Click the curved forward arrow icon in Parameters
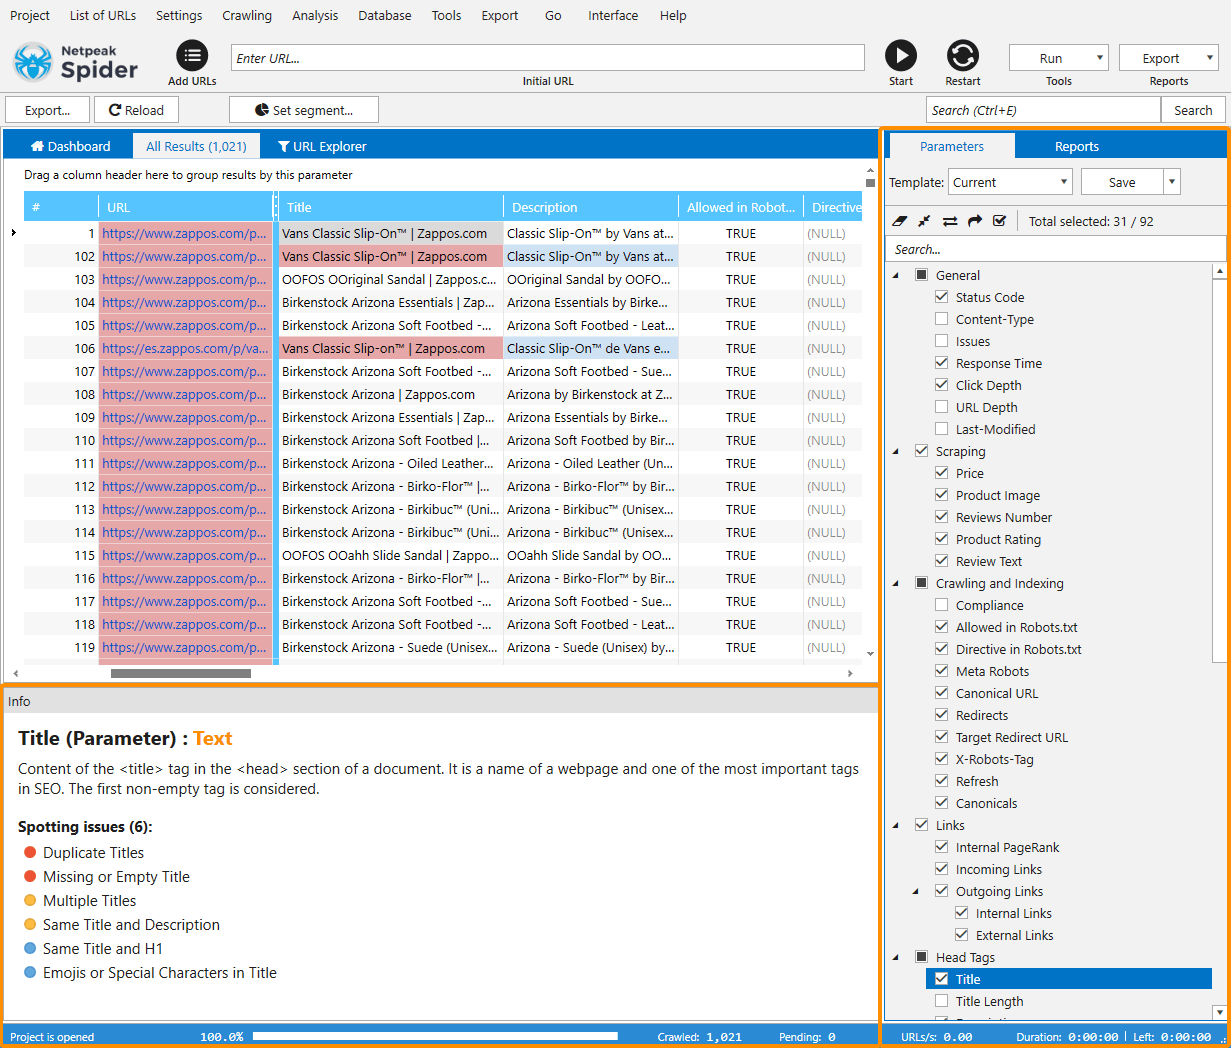Viewport: 1231px width, 1048px height. (x=974, y=221)
